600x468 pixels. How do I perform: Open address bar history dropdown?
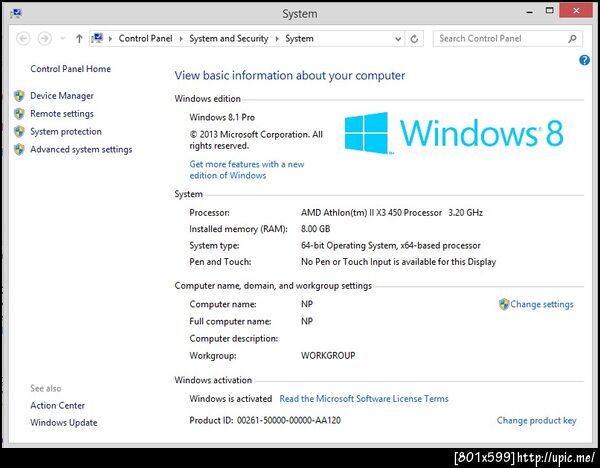(398, 39)
